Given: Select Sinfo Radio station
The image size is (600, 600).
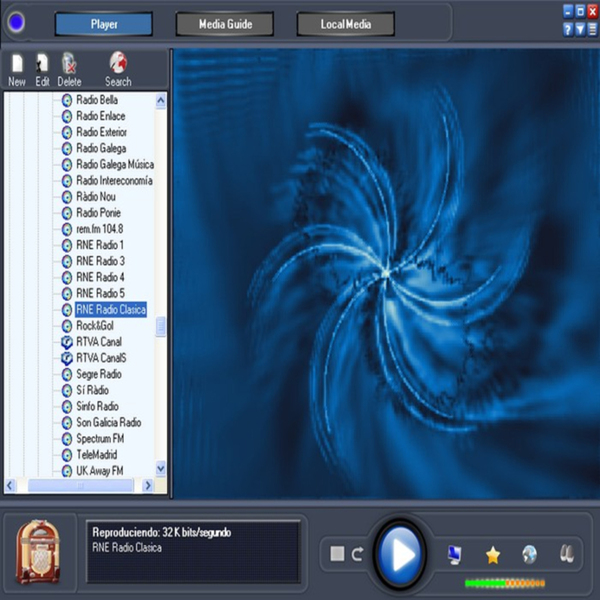Looking at the screenshot, I should coord(97,406).
